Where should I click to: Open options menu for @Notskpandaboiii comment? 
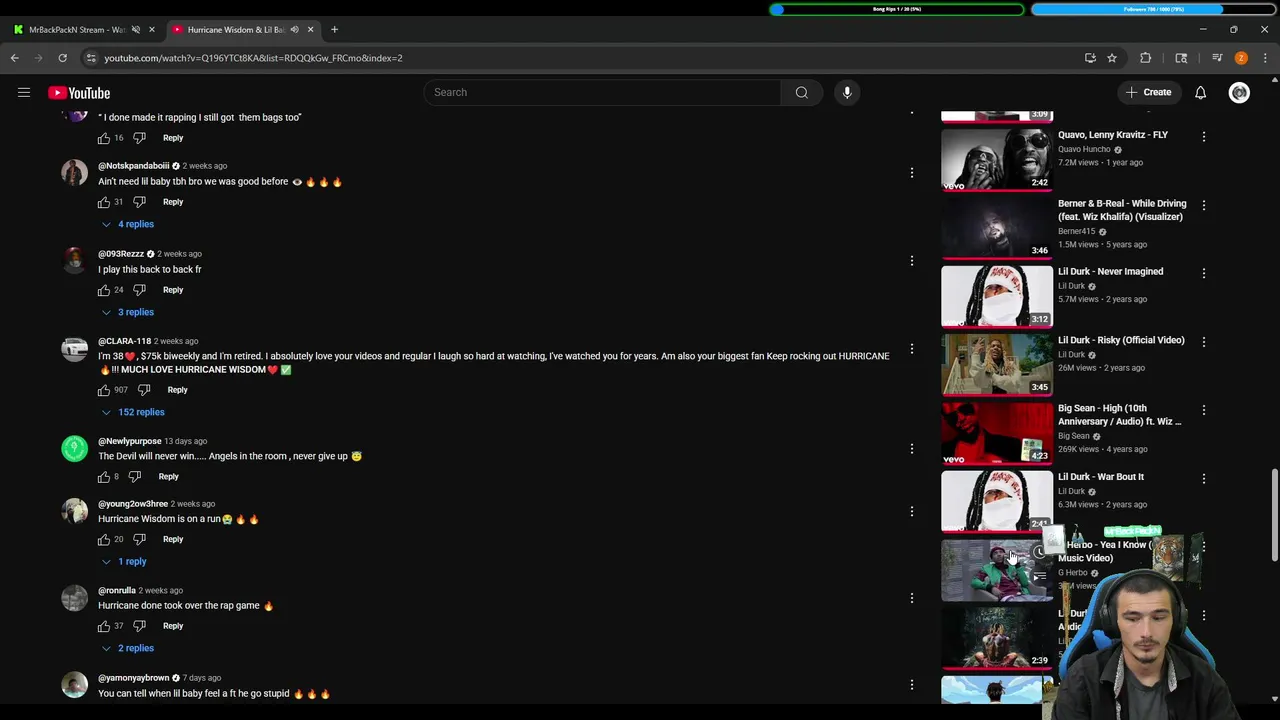click(911, 173)
